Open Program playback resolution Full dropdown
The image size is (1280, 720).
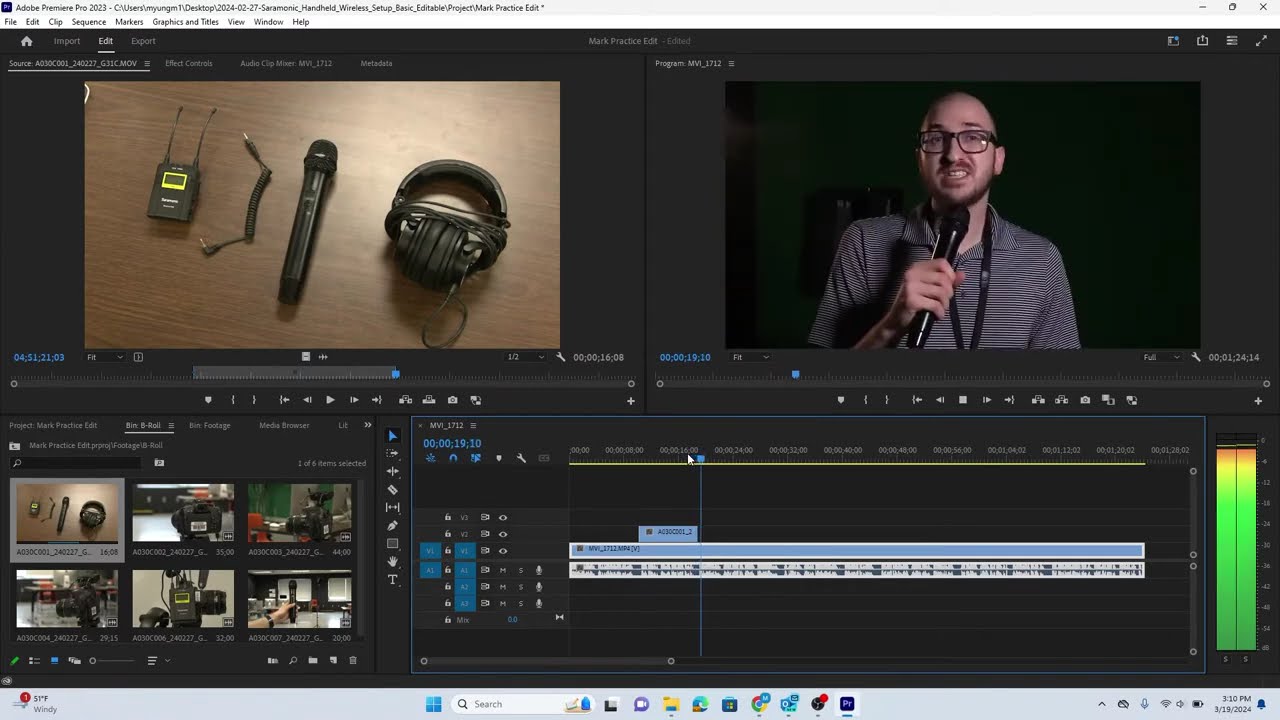(1163, 357)
